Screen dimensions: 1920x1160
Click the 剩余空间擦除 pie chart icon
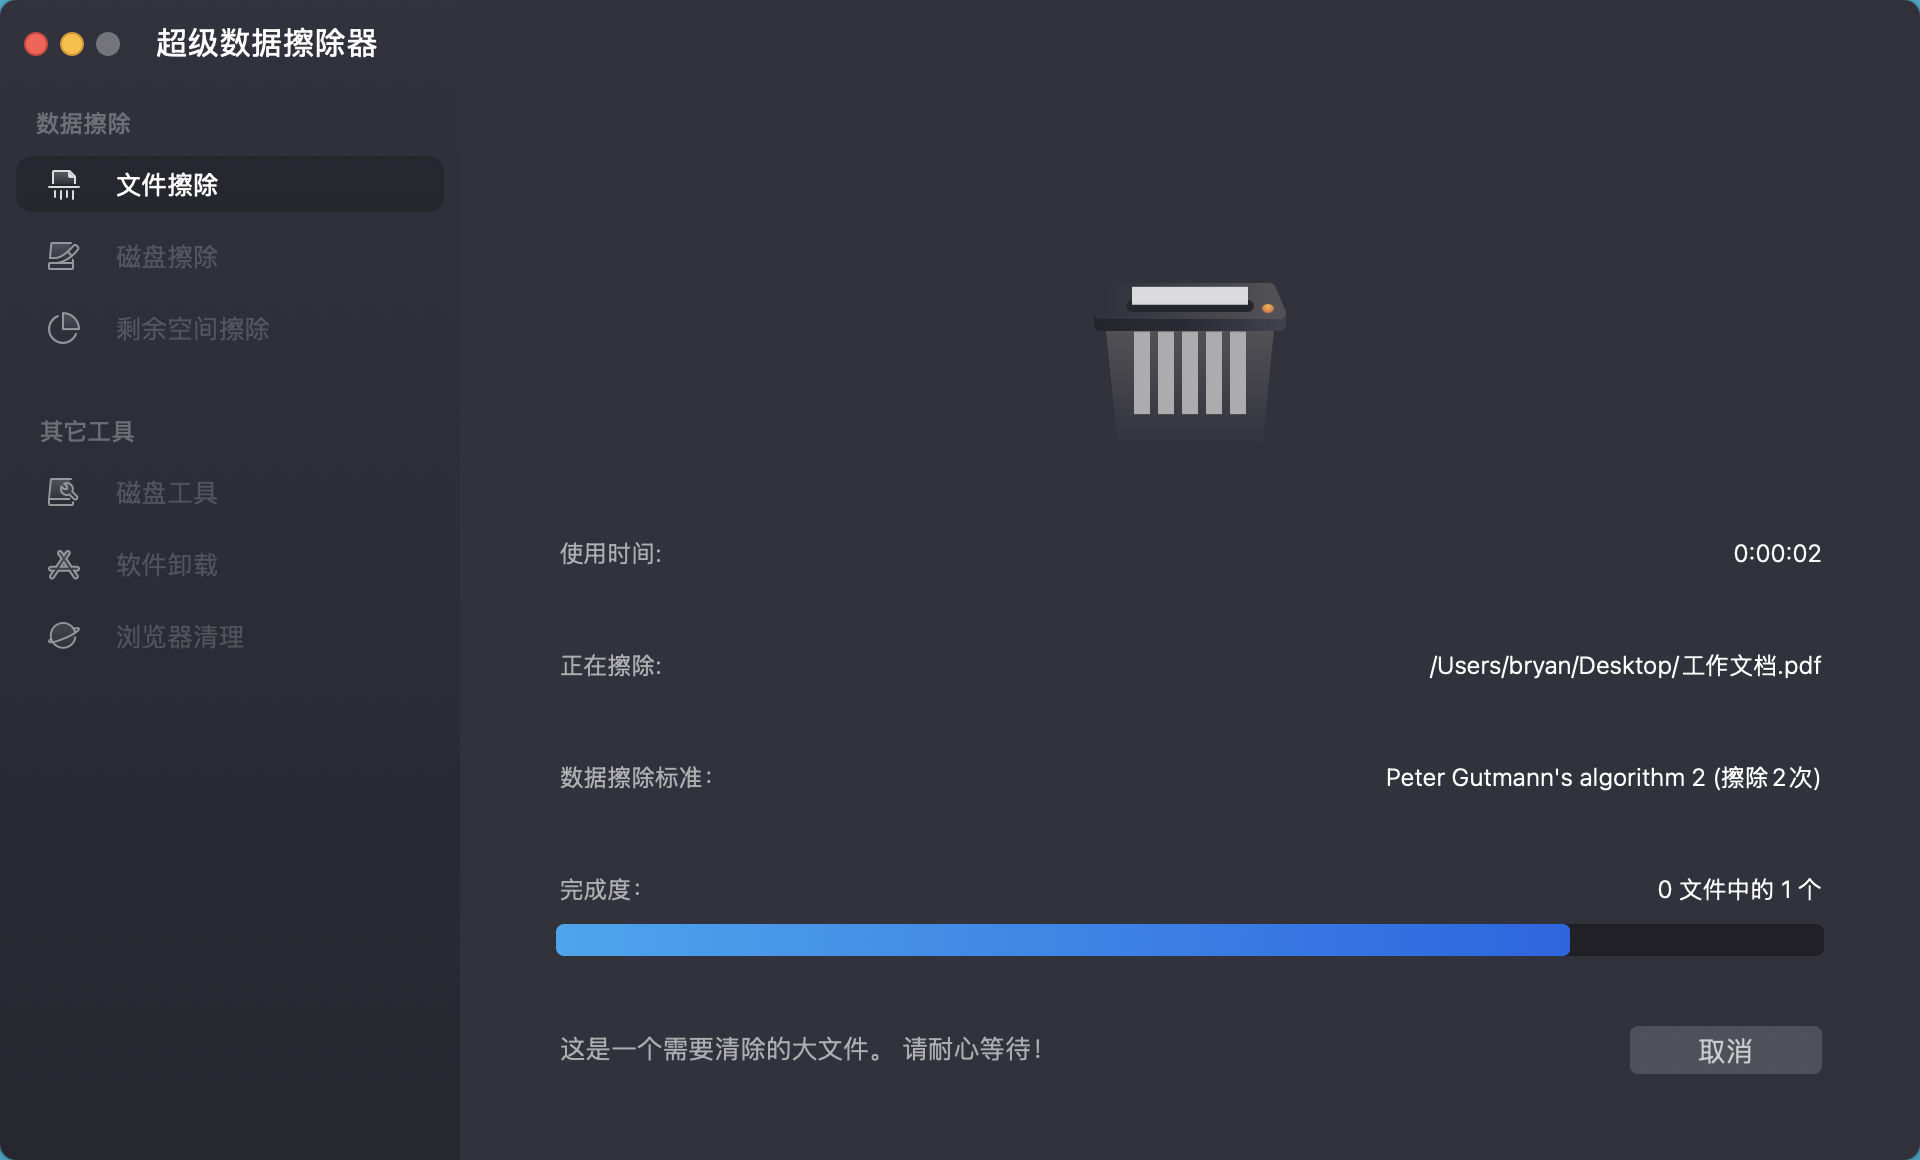[x=63, y=328]
